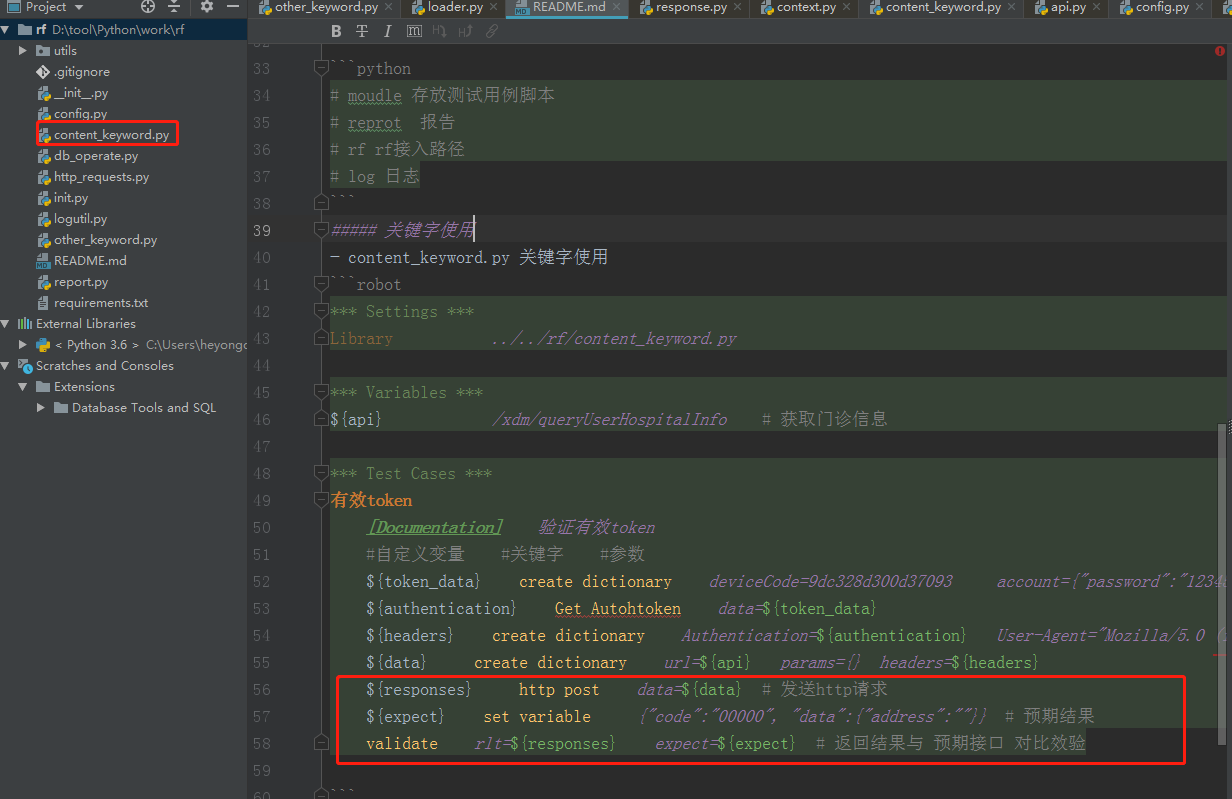Image resolution: width=1232 pixels, height=799 pixels.
Task: Click the scroll-from-source target icon
Action: (x=148, y=7)
